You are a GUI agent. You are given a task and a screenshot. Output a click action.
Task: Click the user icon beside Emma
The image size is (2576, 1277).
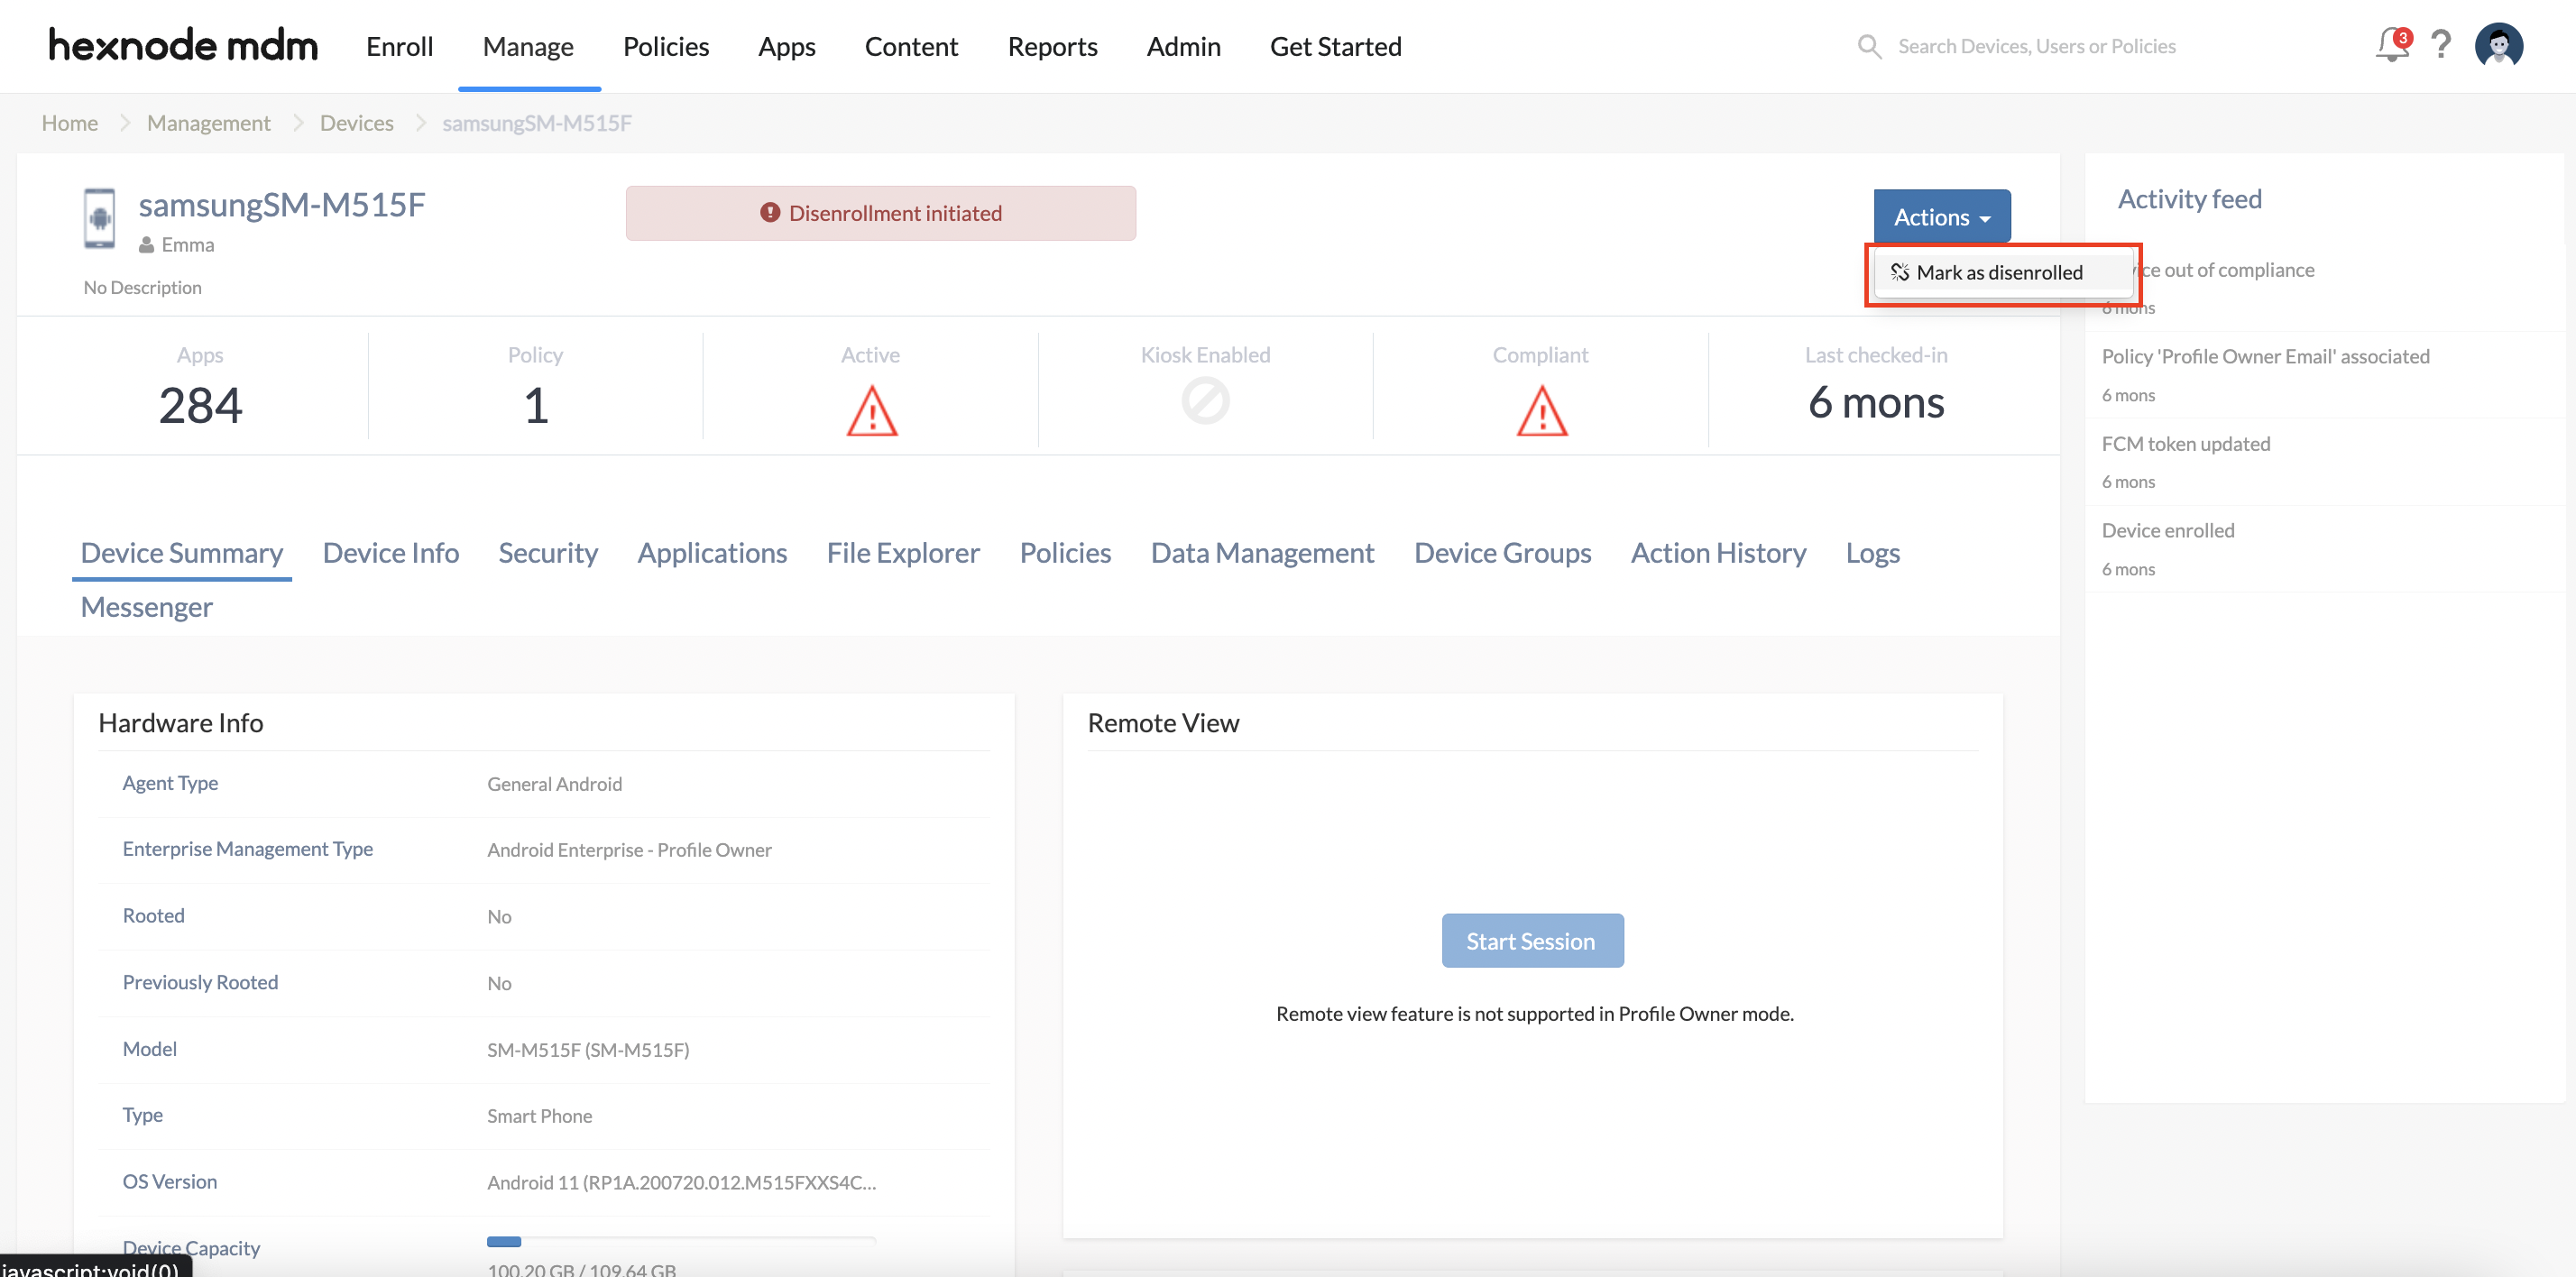(147, 245)
